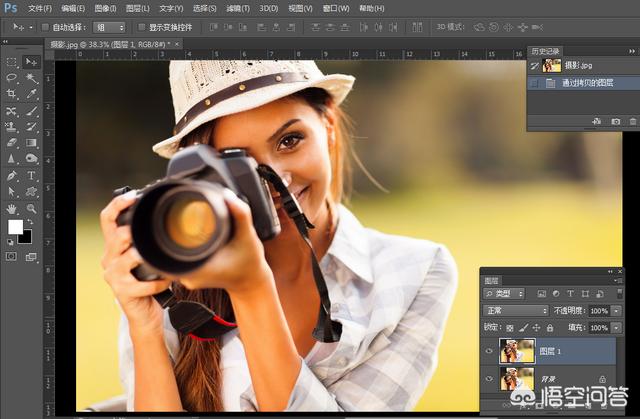Image resolution: width=640 pixels, height=419 pixels.
Task: Click the white foreground color swatch
Action: [x=15, y=227]
